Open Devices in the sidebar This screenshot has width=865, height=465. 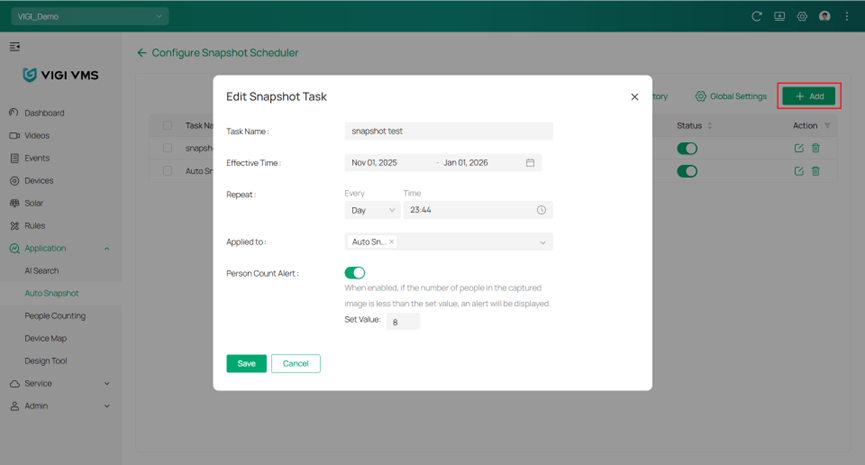39,181
